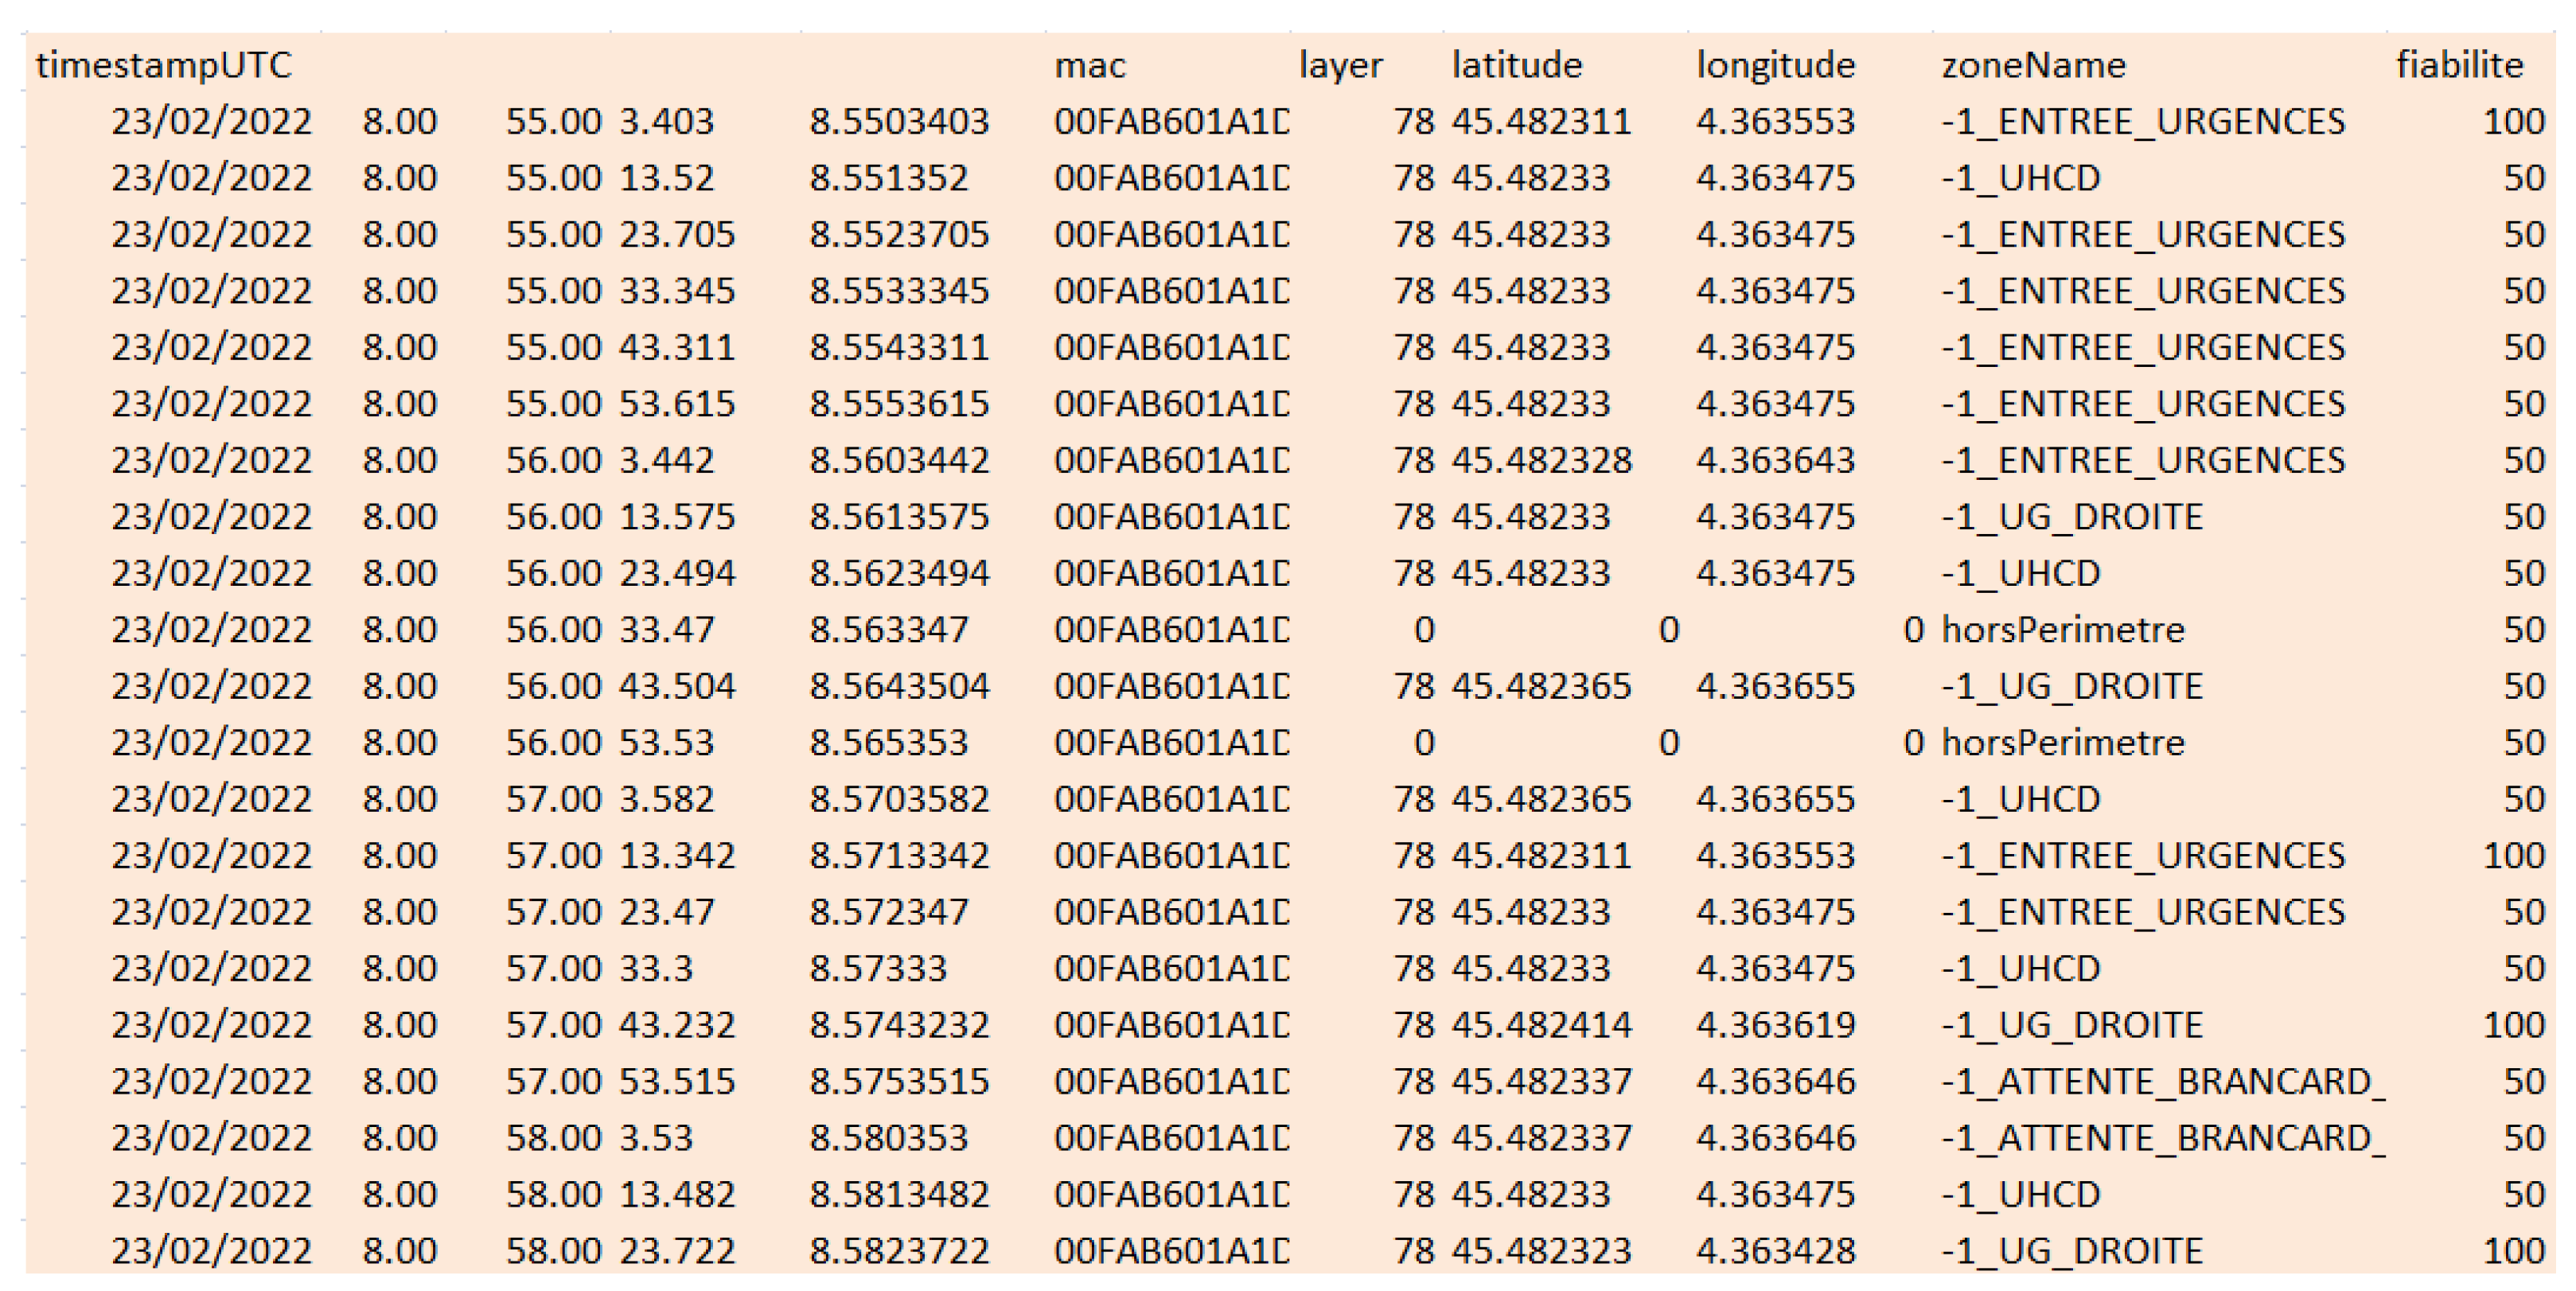Select latitude cell 45.482328

1541,460
